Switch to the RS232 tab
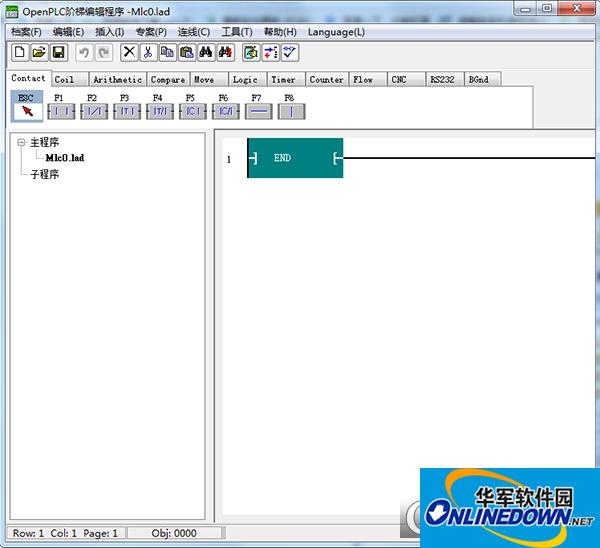The width and height of the screenshot is (600, 548). (x=445, y=80)
